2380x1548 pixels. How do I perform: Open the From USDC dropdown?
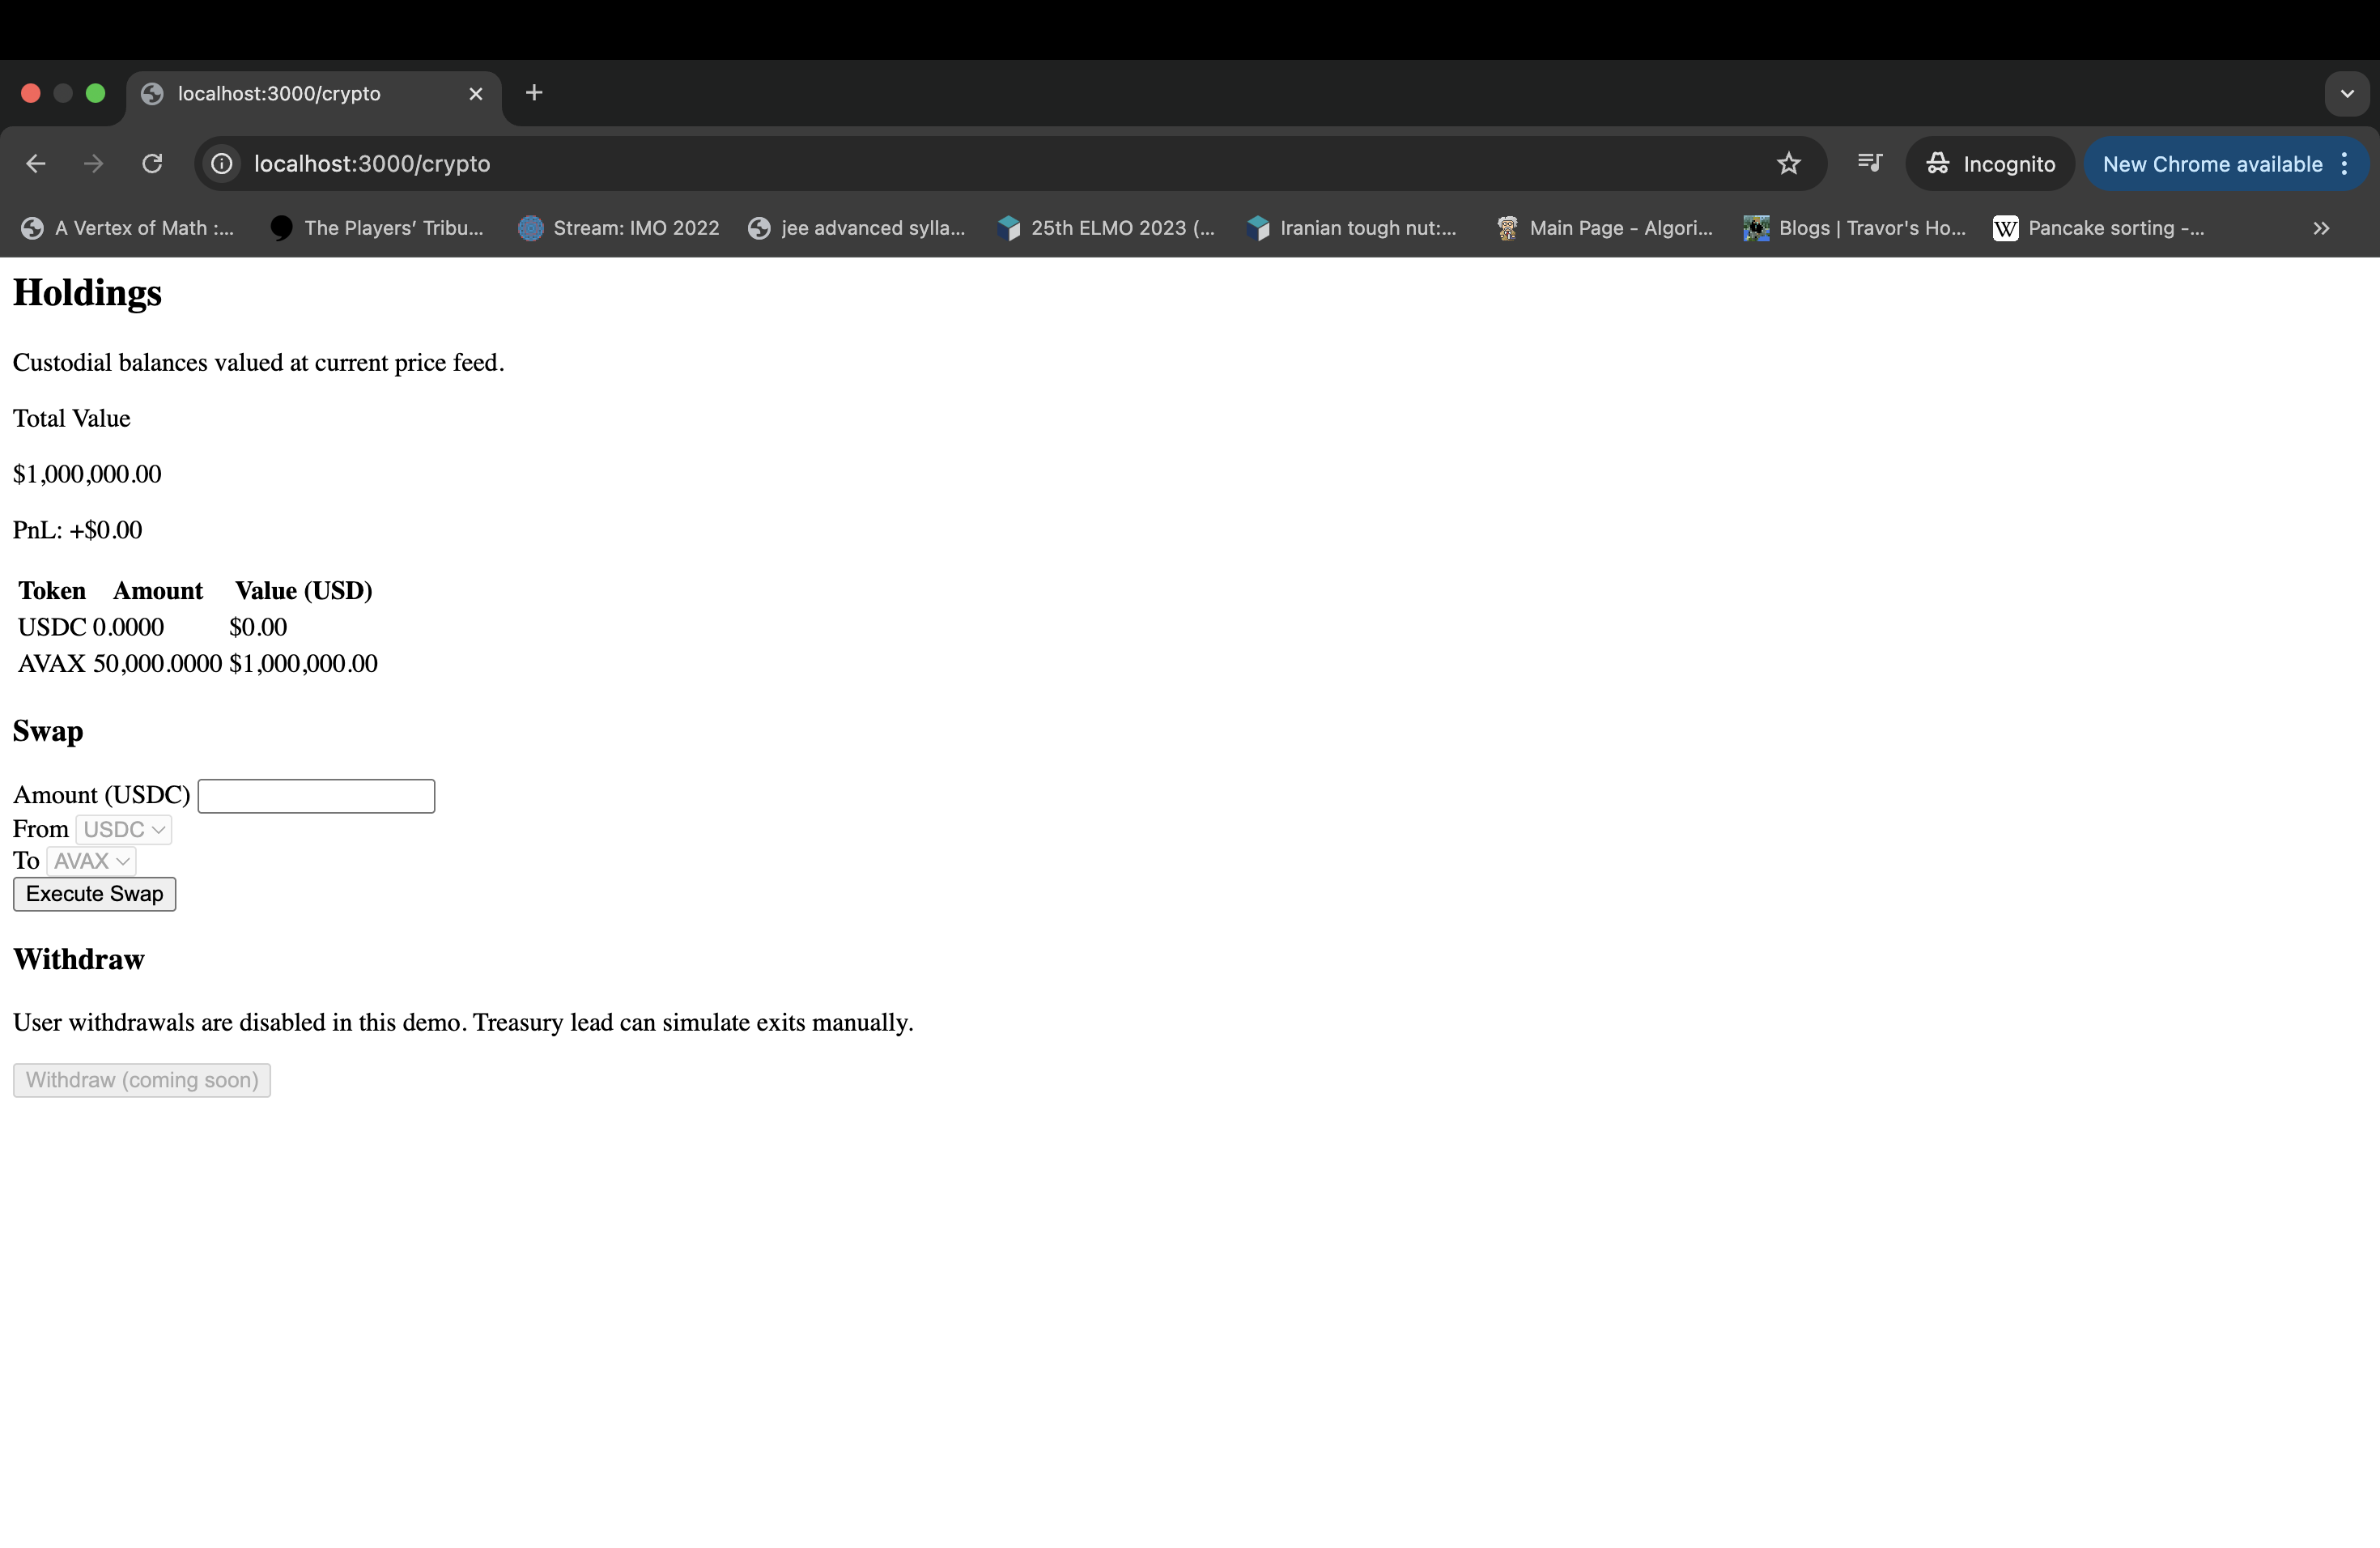tap(124, 830)
